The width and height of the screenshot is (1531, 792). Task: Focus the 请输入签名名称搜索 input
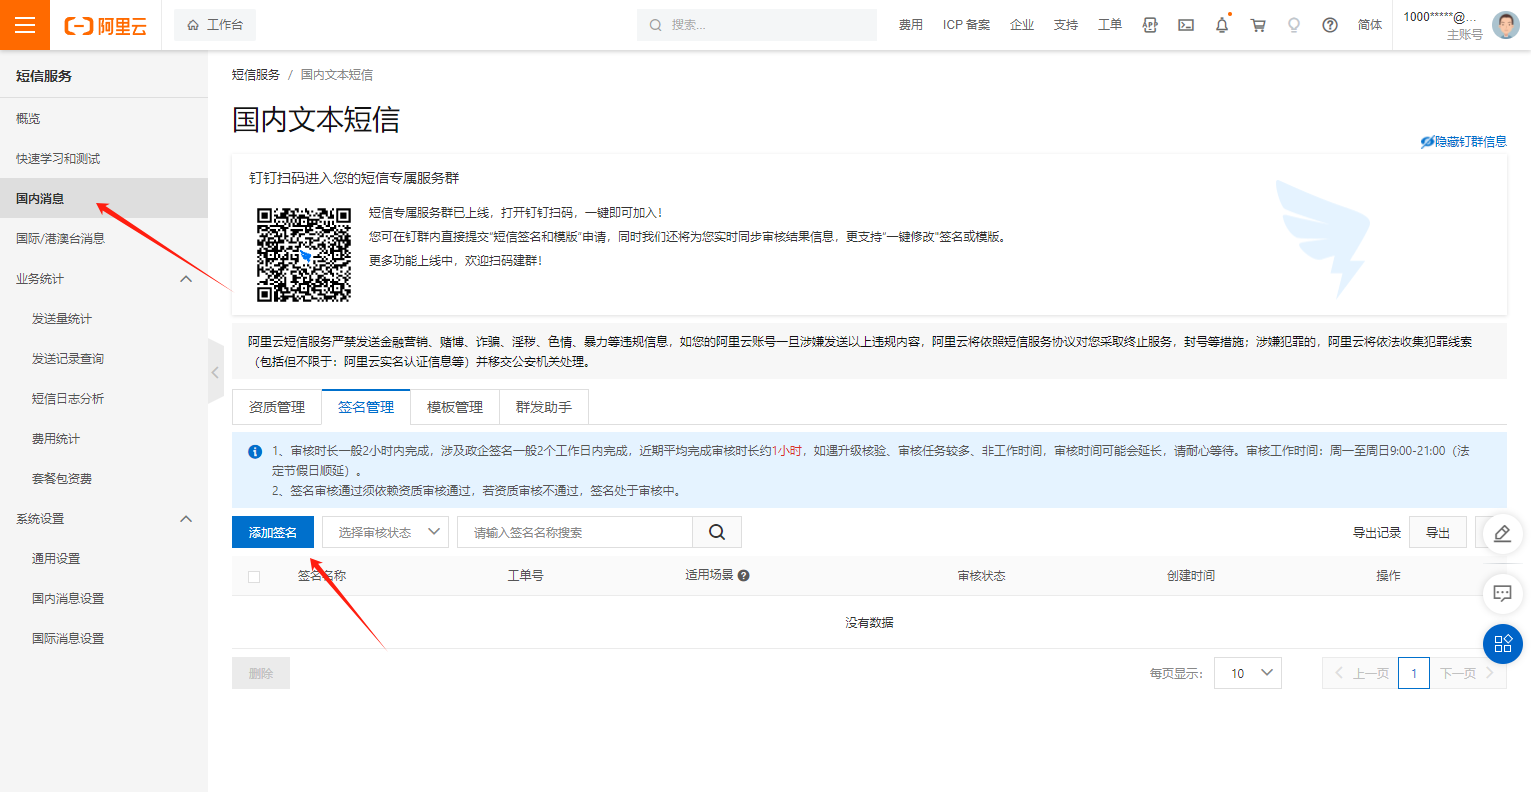pos(575,532)
